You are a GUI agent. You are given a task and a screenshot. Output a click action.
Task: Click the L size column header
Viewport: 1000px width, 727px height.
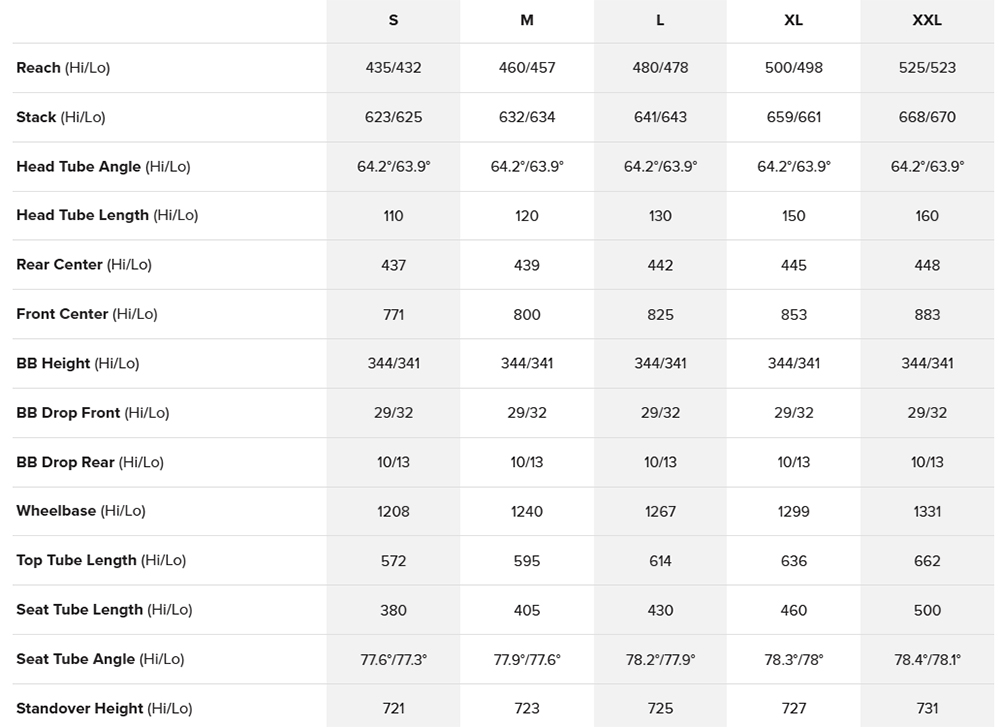[x=660, y=20]
